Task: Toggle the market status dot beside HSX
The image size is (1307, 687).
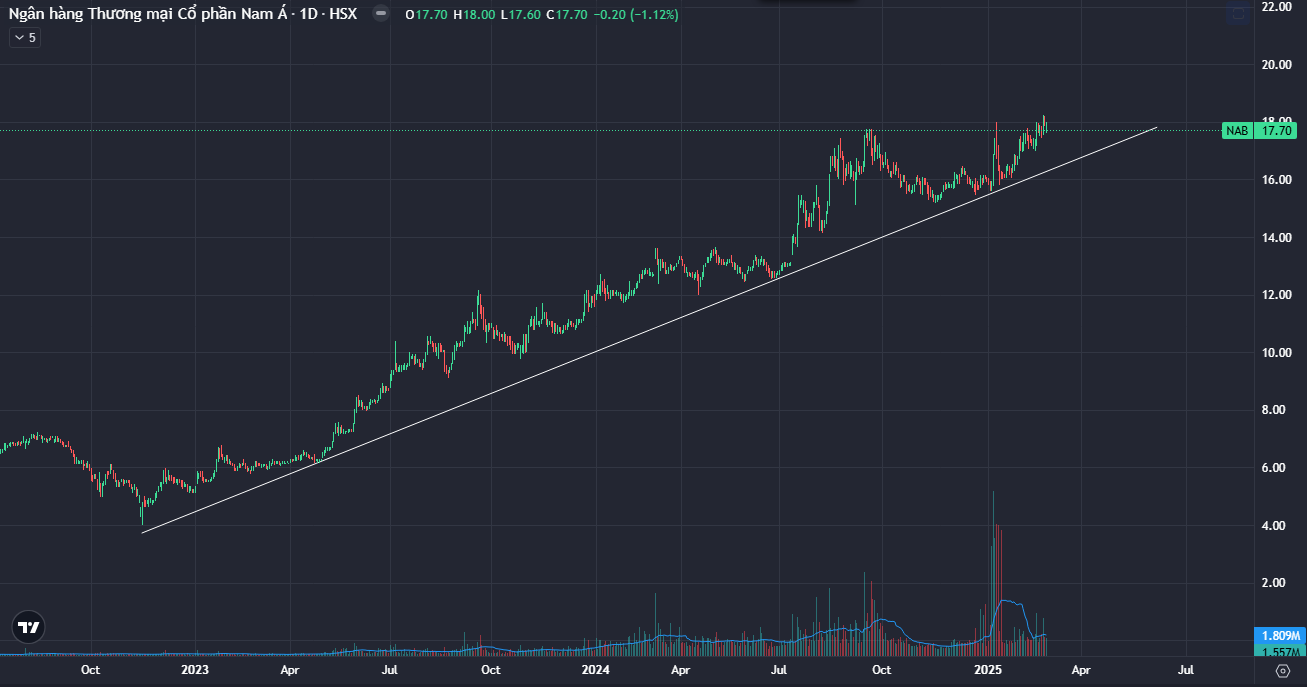Action: pos(380,14)
